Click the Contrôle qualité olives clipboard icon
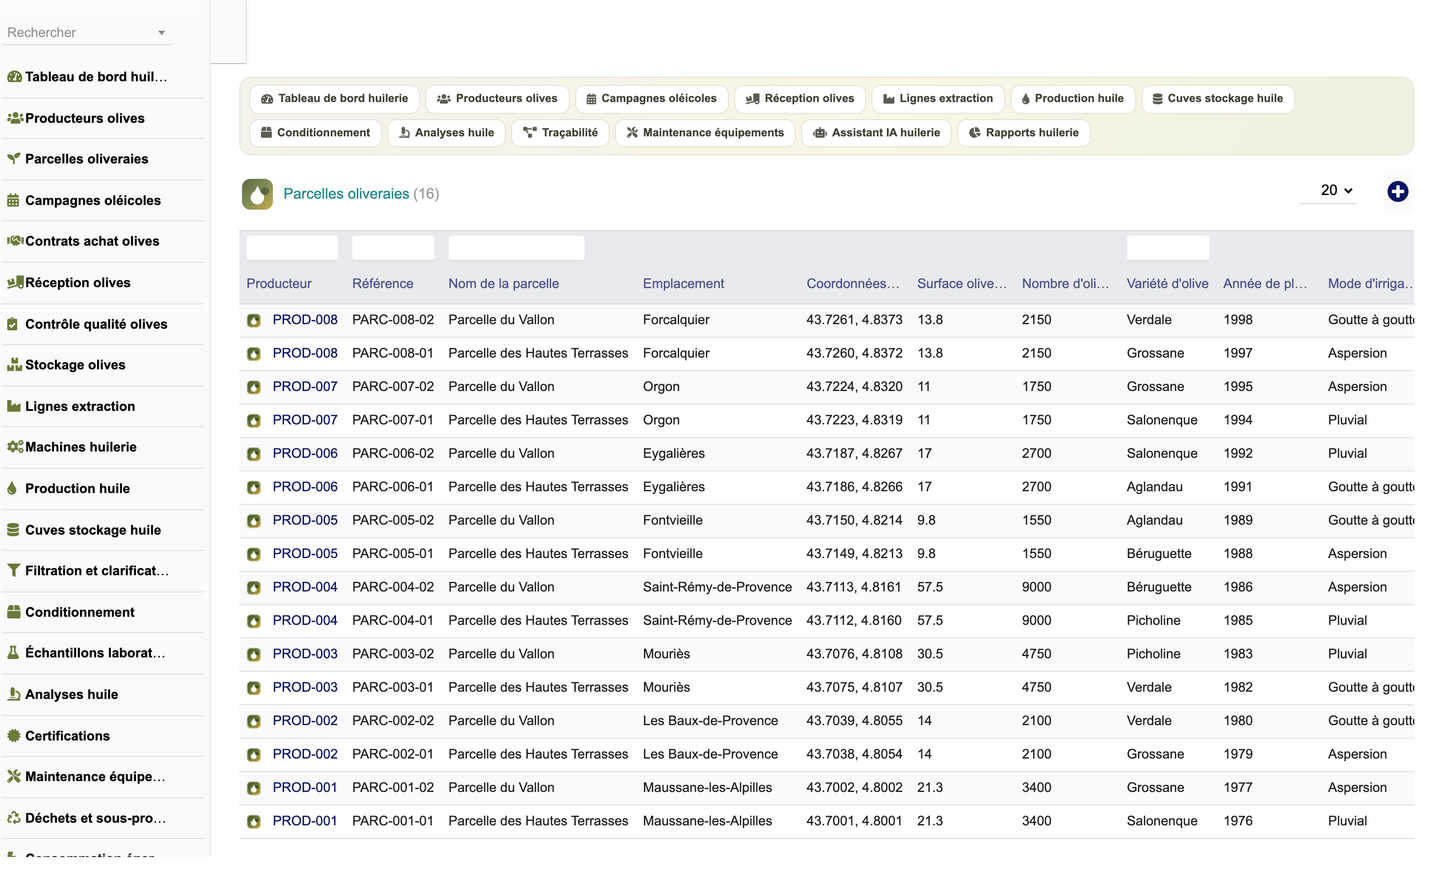The image size is (1445, 894). point(13,324)
